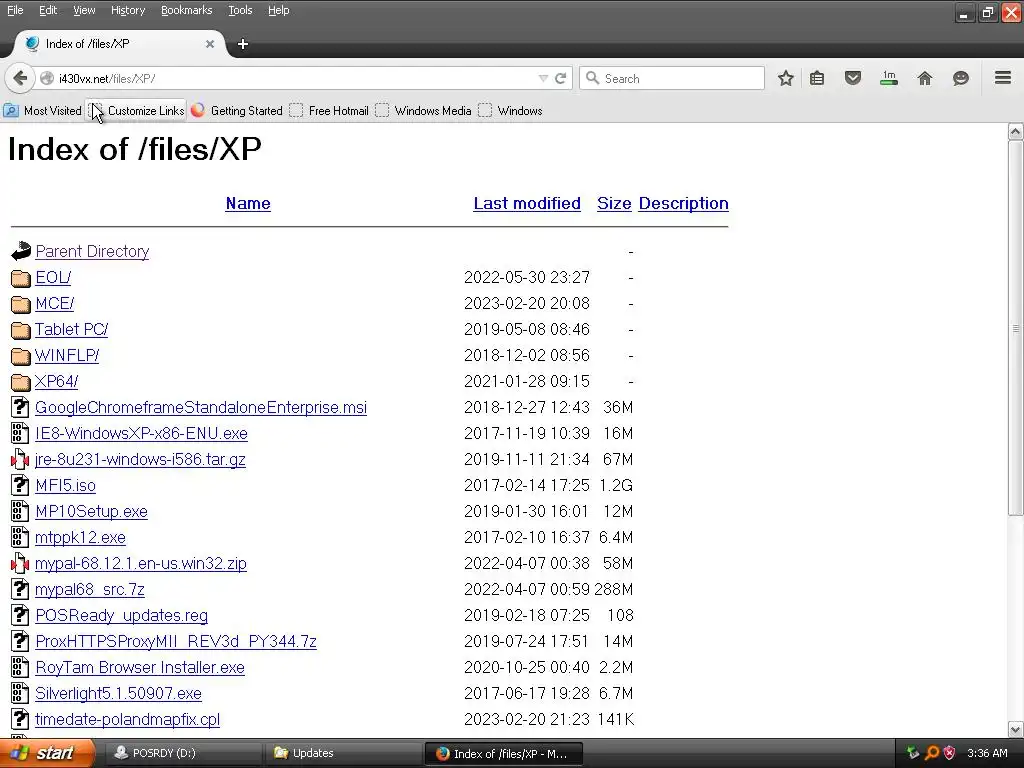Download mtppk12.exe link
Image resolution: width=1024 pixels, height=768 pixels.
pyautogui.click(x=80, y=537)
